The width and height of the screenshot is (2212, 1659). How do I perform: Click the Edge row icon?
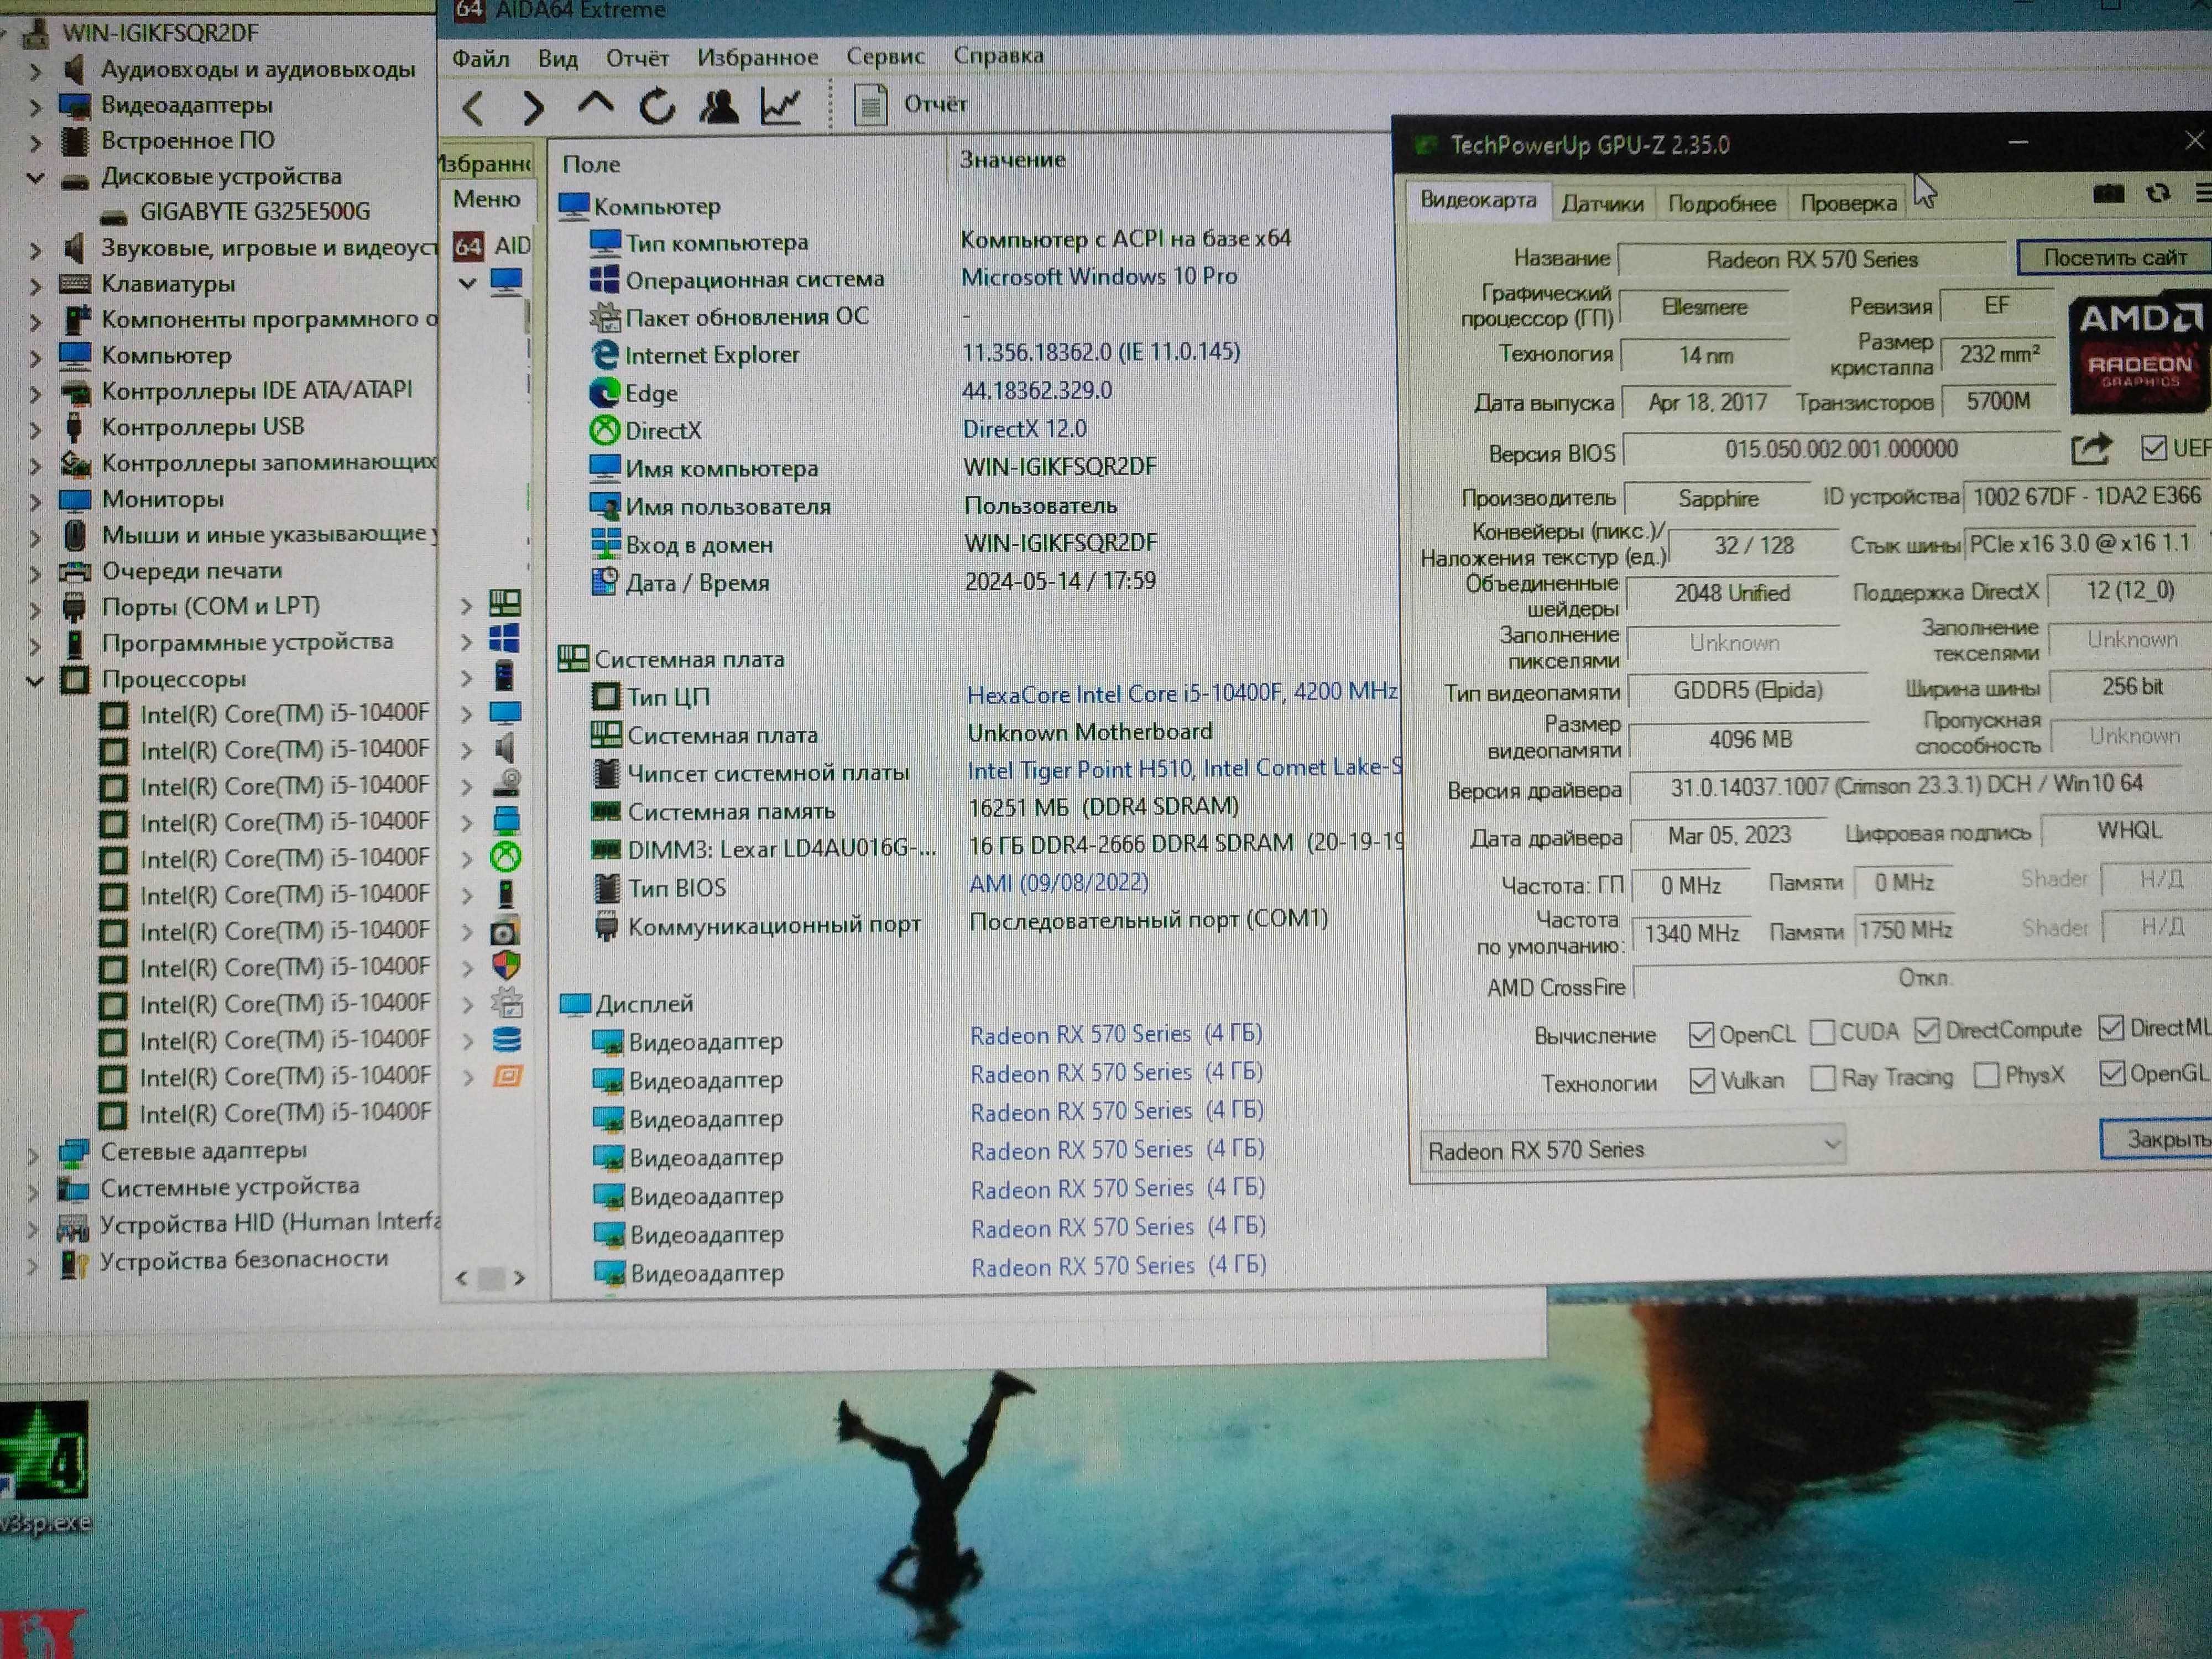[604, 392]
